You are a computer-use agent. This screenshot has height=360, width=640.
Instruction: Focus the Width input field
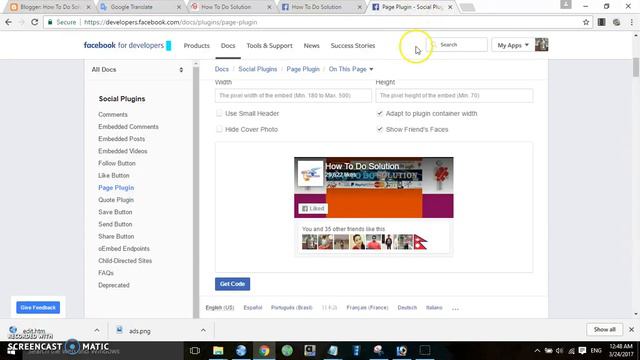pyautogui.click(x=293, y=96)
